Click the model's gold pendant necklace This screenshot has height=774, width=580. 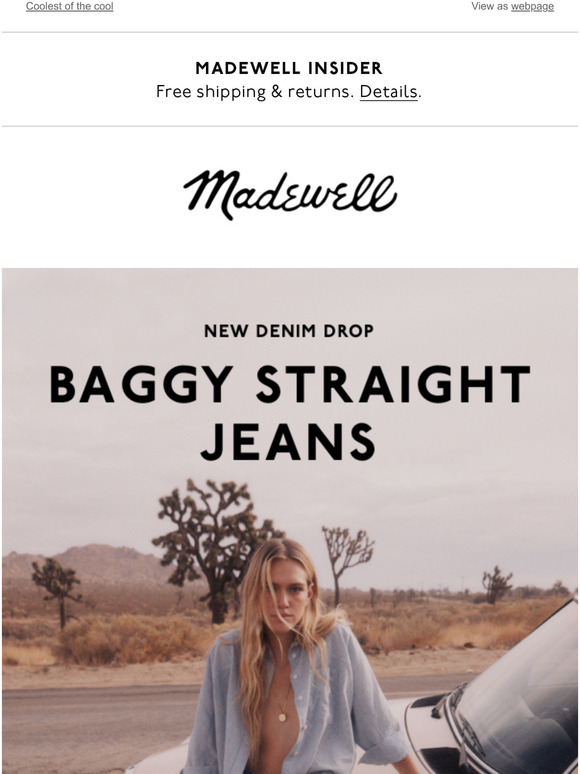[283, 716]
